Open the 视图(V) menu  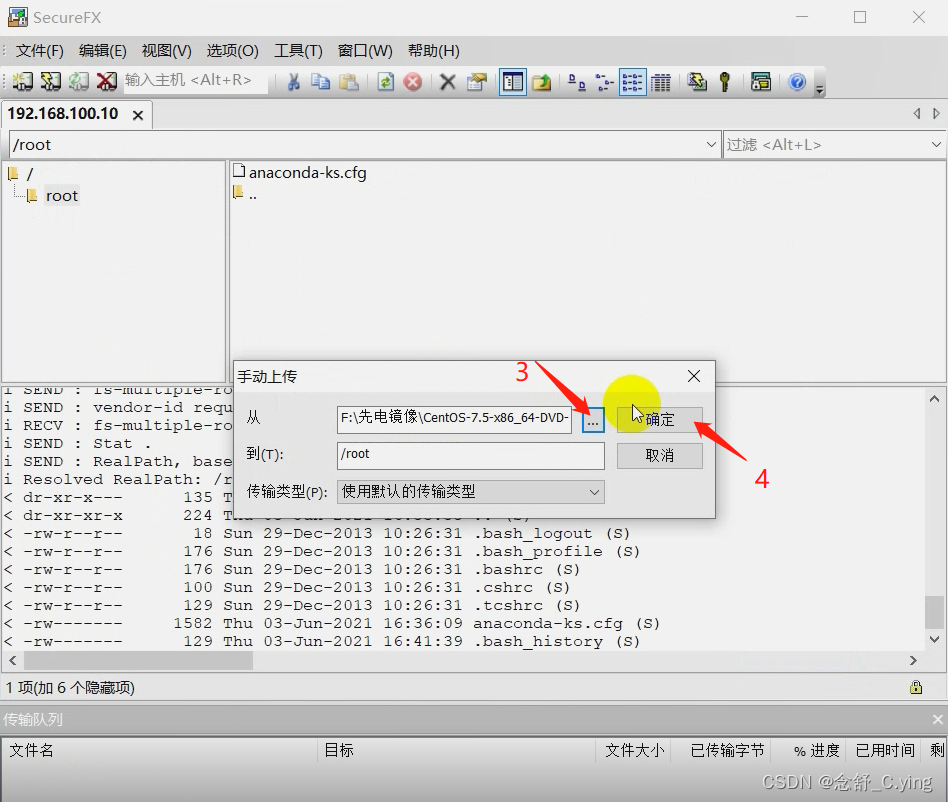click(x=166, y=51)
